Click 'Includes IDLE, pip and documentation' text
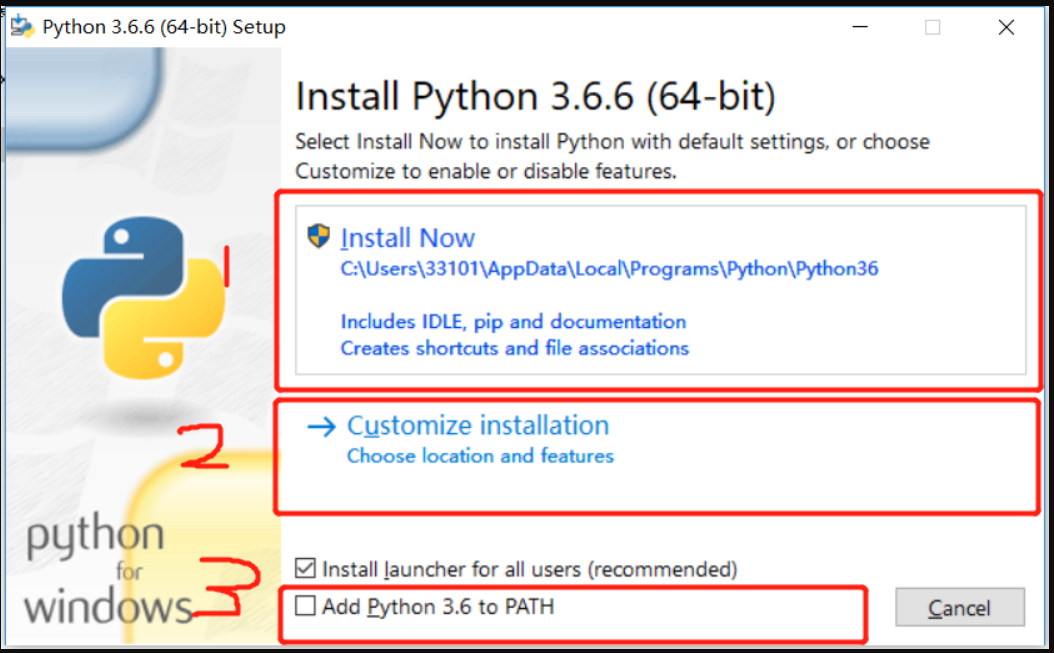 click(514, 321)
